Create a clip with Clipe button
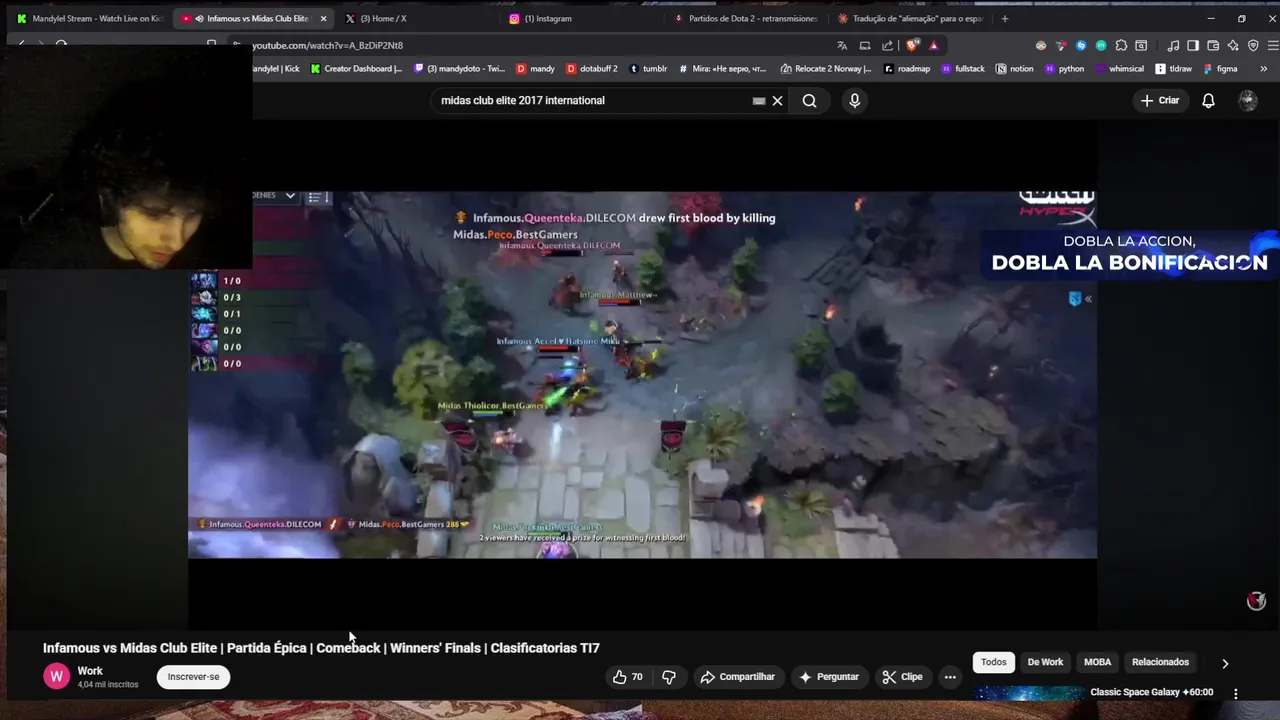Viewport: 1280px width, 720px height. [902, 677]
